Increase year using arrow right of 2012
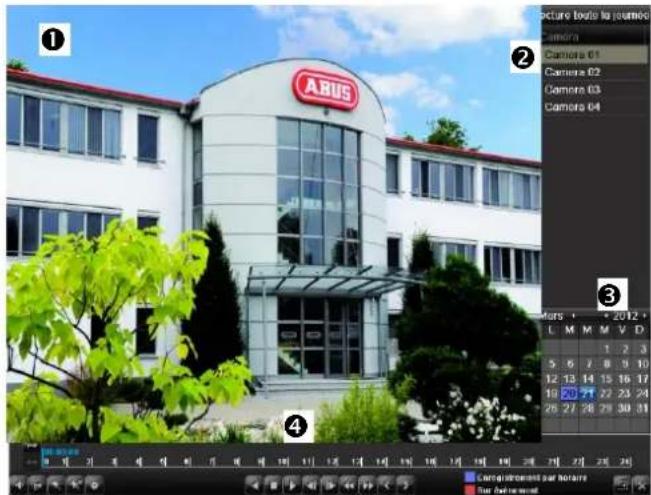This screenshot has height=495, width=651. point(644,316)
